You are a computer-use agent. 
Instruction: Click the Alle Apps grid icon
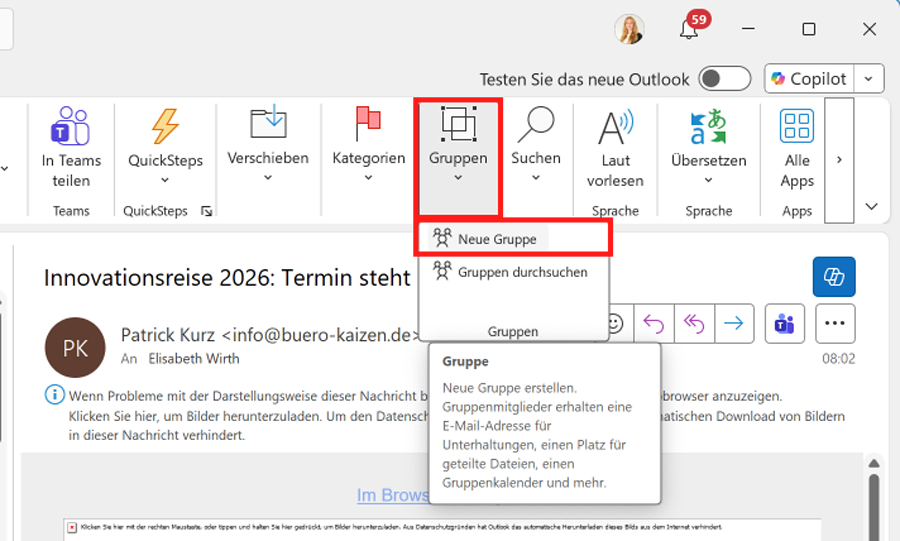797,126
